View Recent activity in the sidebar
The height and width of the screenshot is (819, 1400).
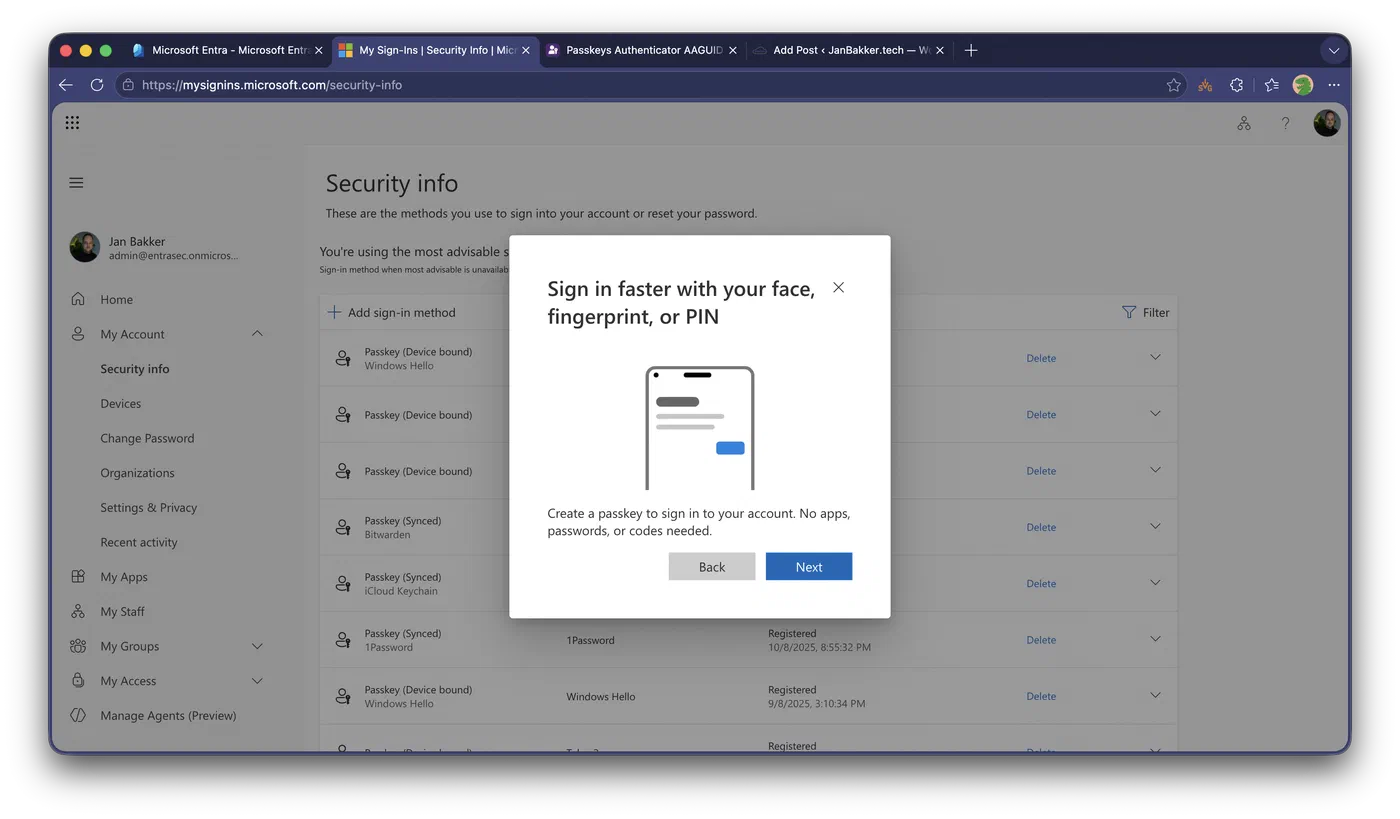point(139,543)
